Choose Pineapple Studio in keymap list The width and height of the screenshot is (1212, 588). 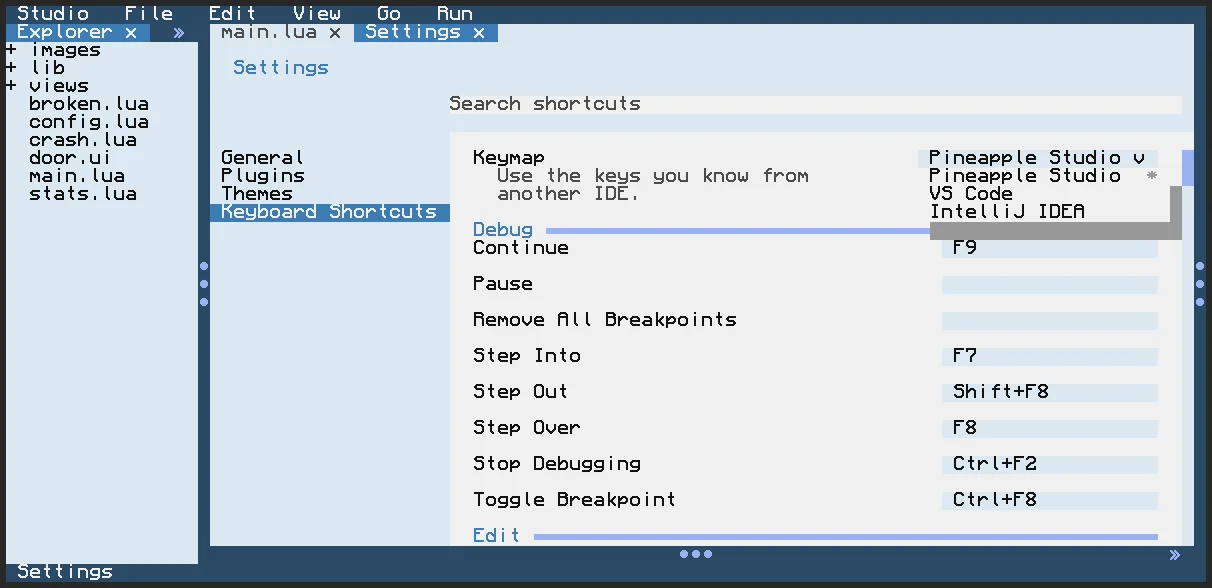[1044, 176]
